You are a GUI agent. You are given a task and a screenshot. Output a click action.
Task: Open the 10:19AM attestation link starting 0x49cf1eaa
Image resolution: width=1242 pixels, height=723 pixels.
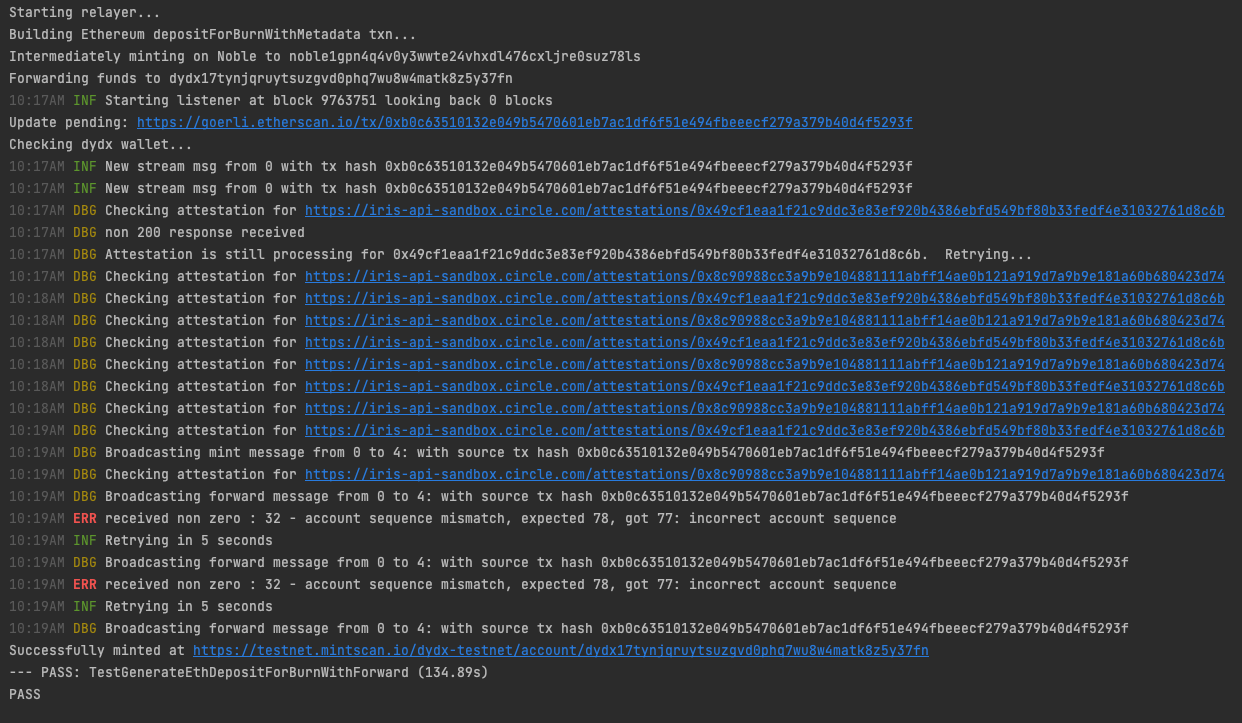pos(764,431)
